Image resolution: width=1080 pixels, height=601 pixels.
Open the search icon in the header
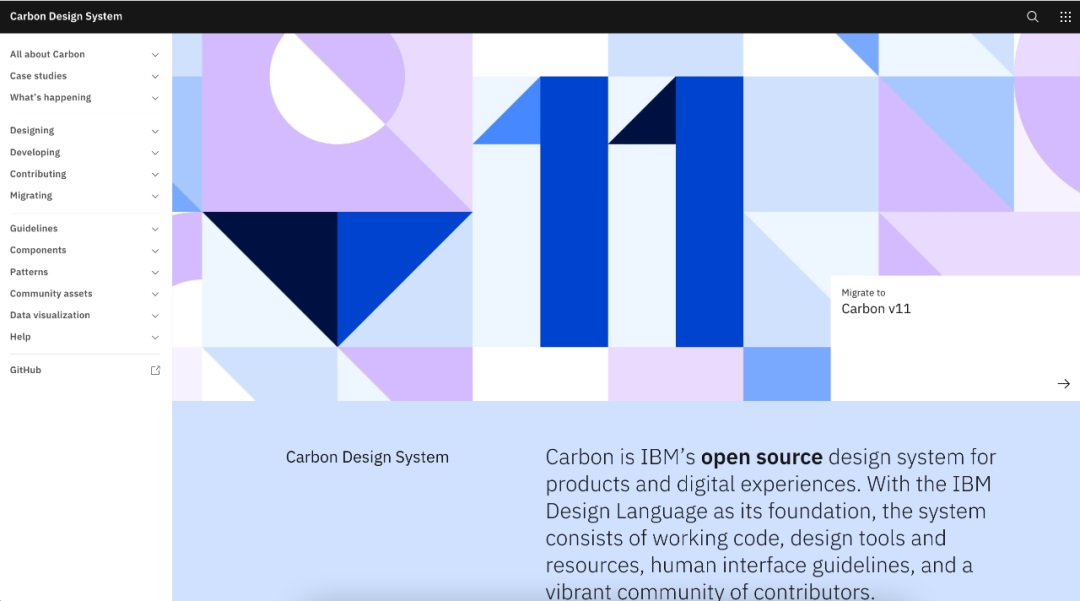tap(1032, 17)
